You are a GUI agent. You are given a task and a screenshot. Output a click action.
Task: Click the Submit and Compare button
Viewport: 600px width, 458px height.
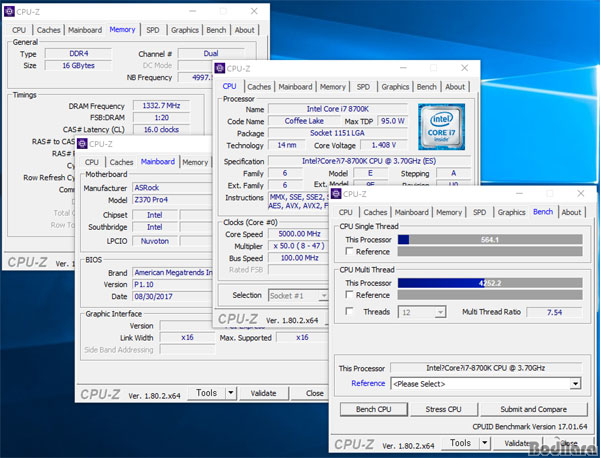(x=533, y=409)
